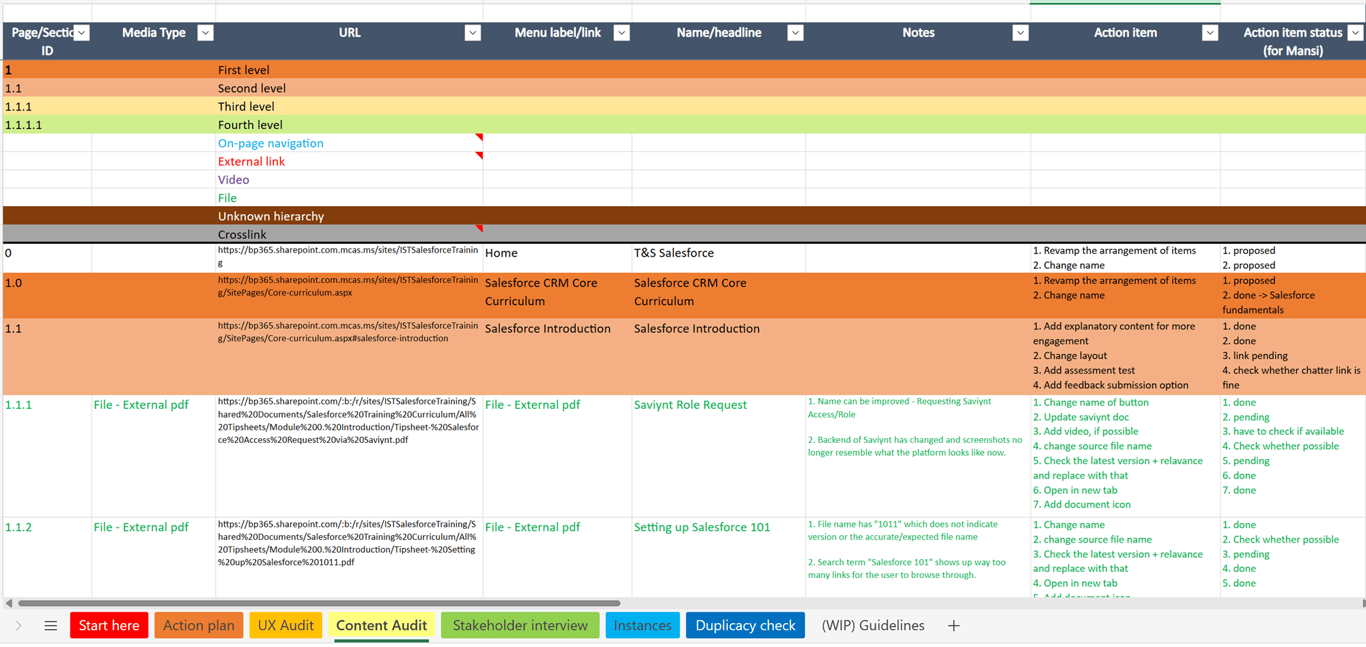
Task: Select Notes cell mentioning file name "1011"
Action: [x=918, y=557]
